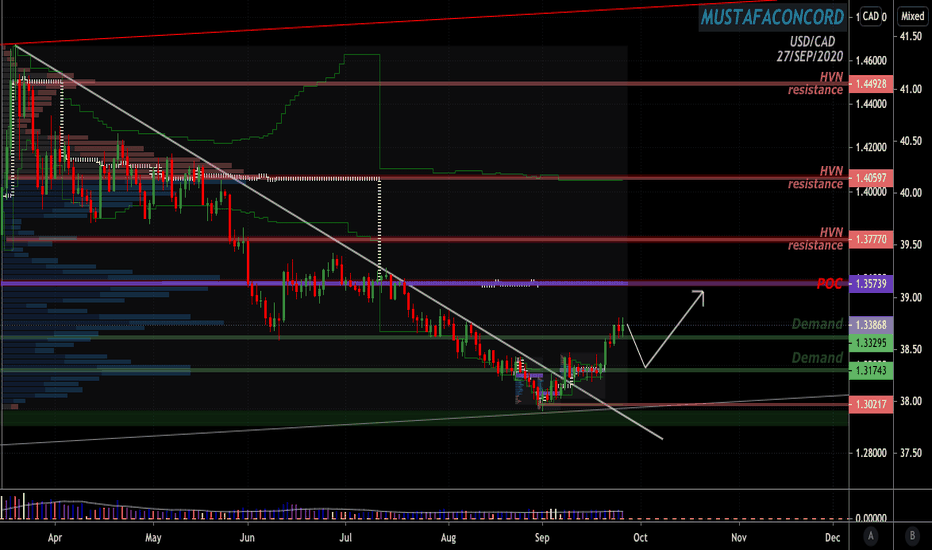
Task: Click the USD/CAD symbol text
Action: point(812,42)
